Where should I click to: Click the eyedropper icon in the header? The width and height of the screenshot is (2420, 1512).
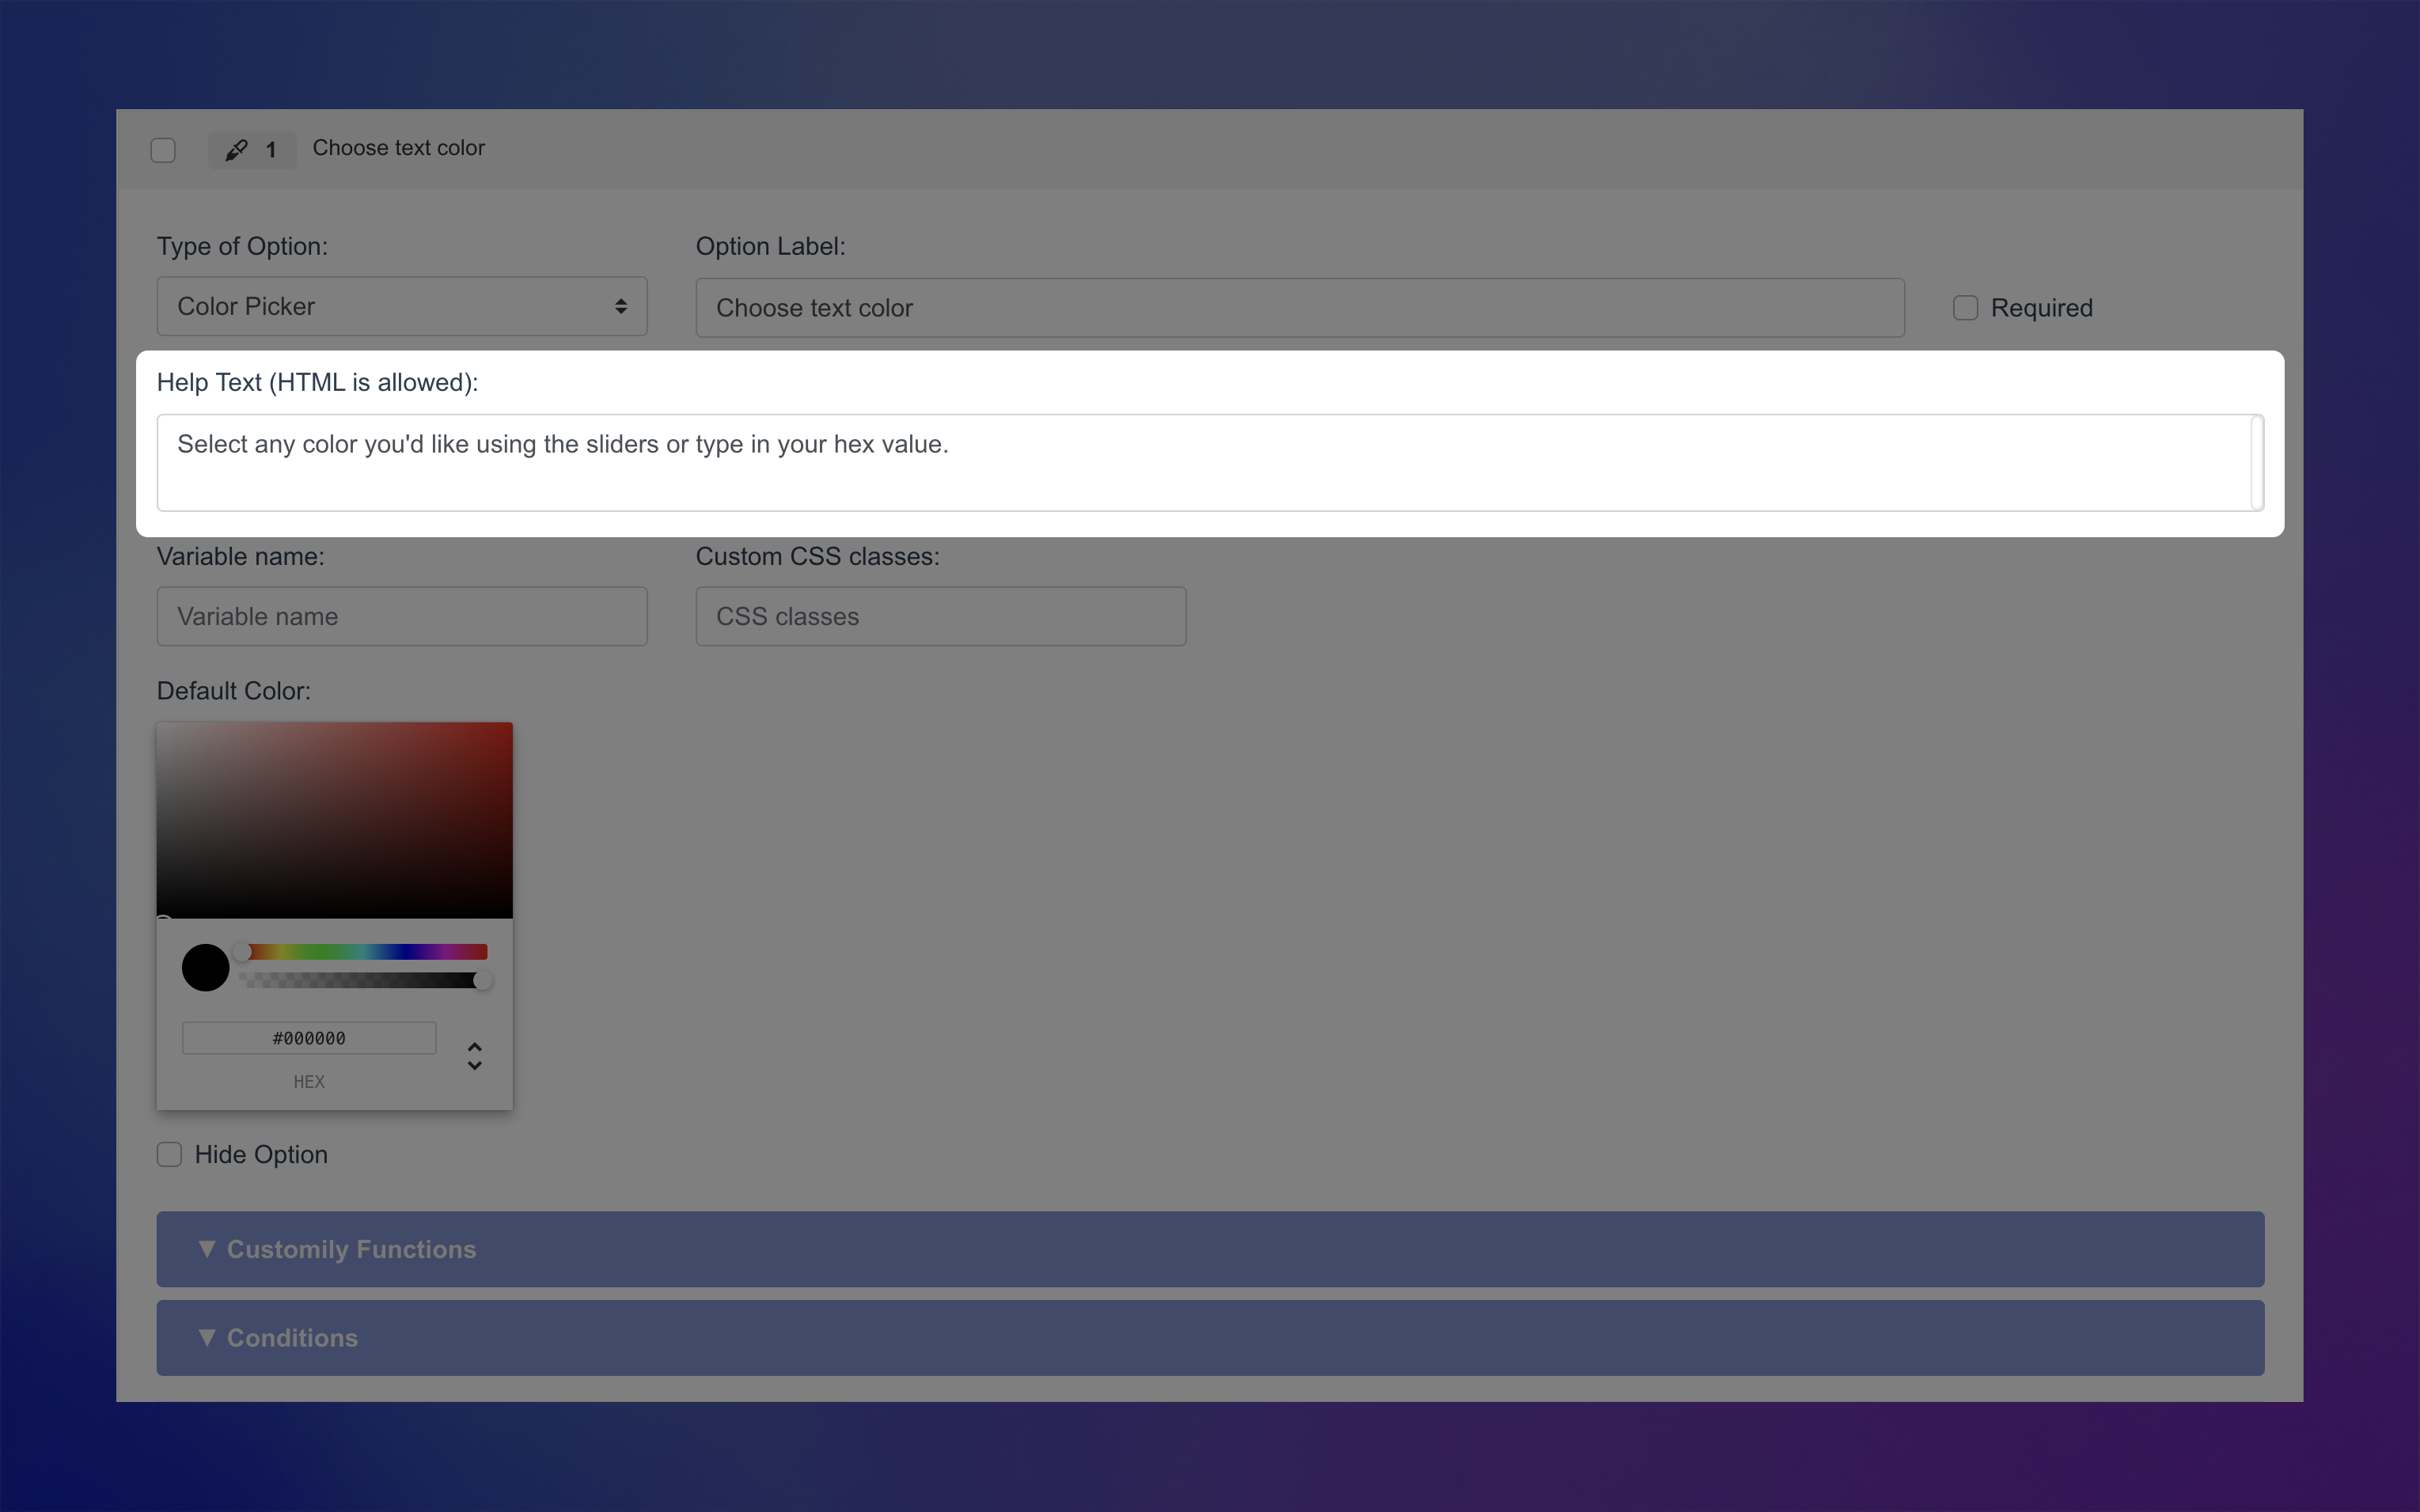pyautogui.click(x=236, y=150)
